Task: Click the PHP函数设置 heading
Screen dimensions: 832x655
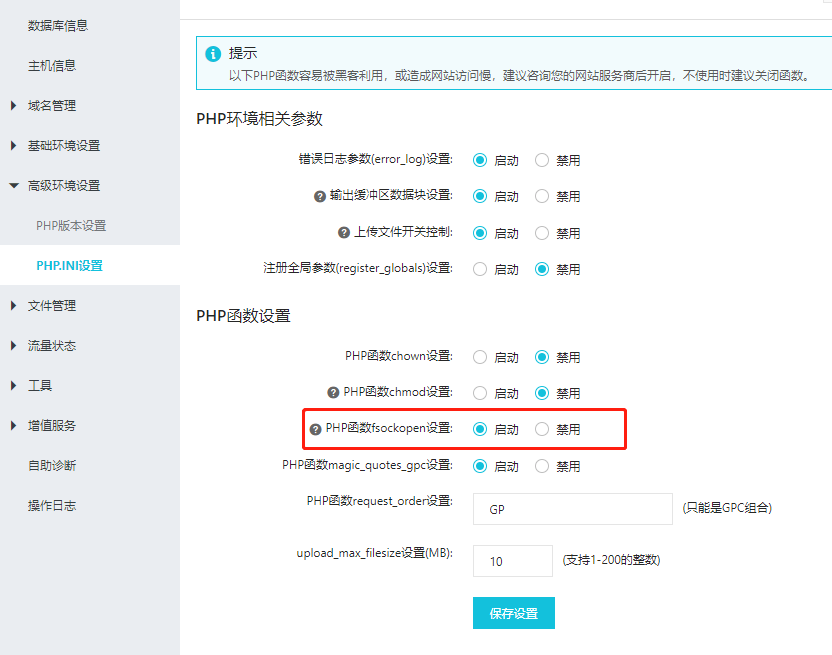Action: click(x=244, y=316)
